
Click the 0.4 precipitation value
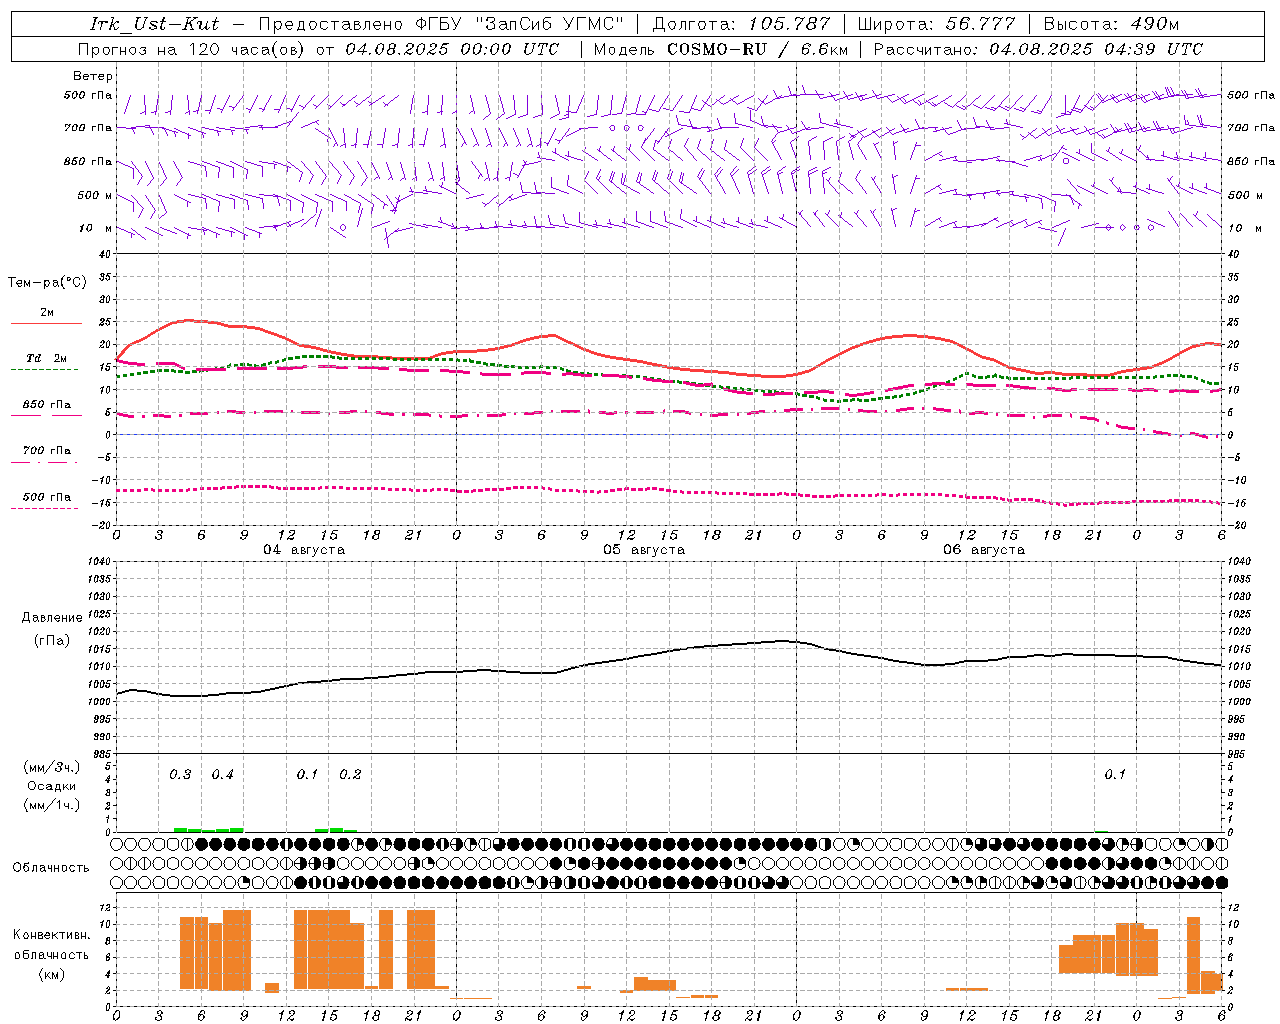click(222, 775)
